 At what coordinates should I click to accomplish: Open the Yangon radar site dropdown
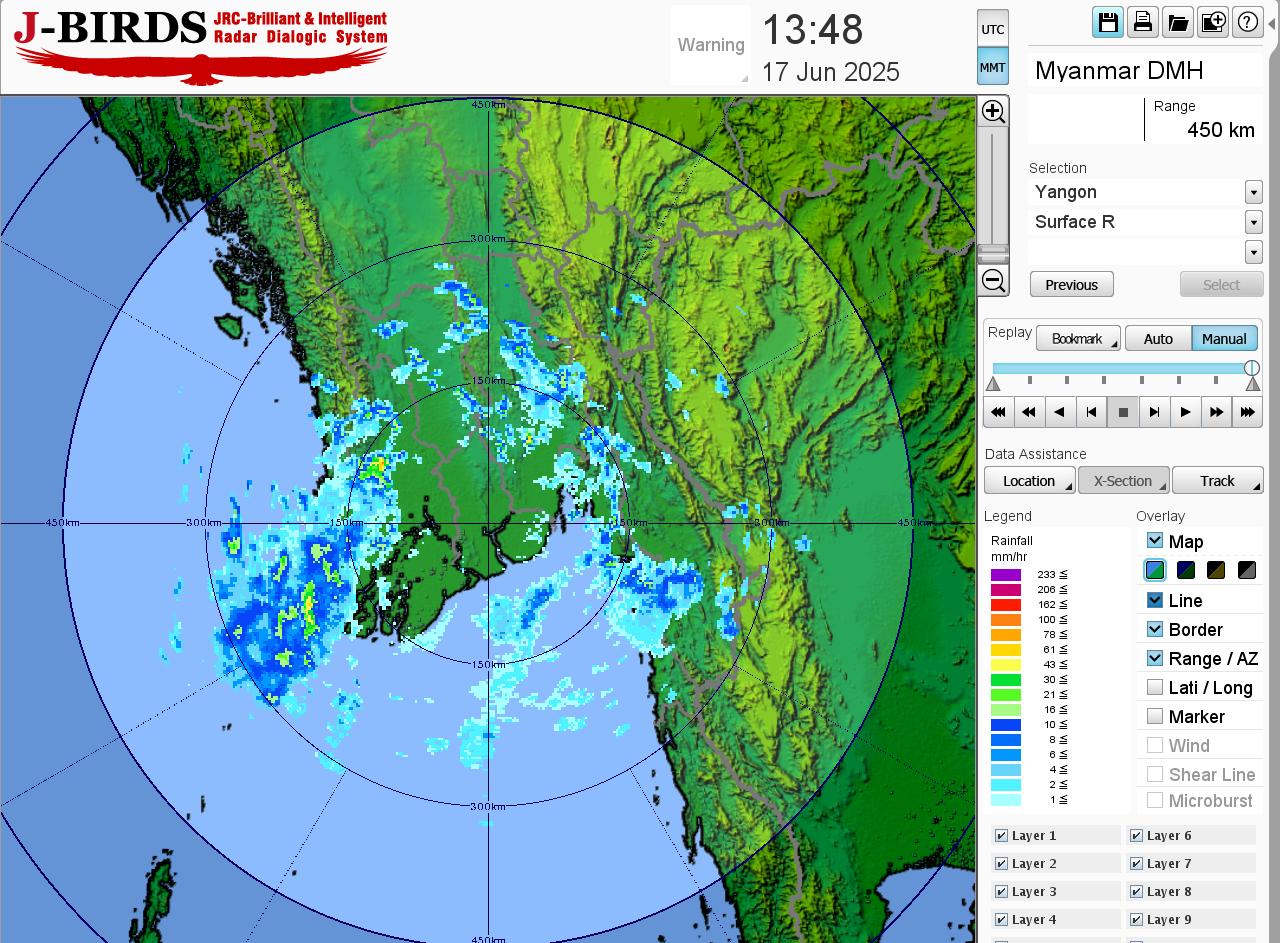pyautogui.click(x=1253, y=192)
